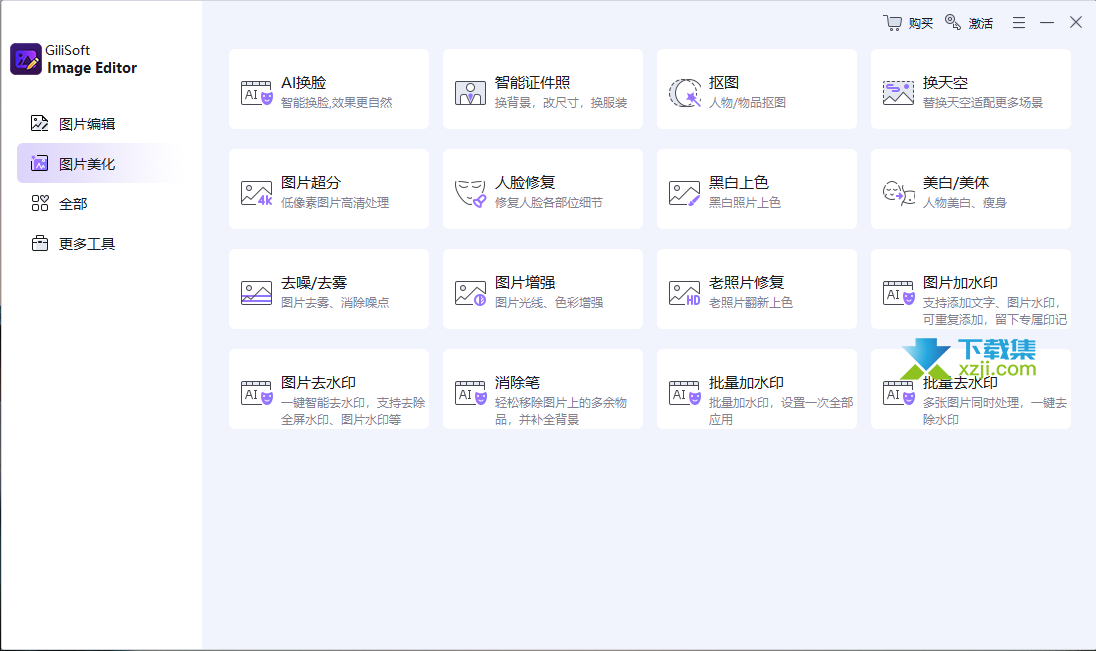The image size is (1096, 651).
Task: Click the shopping cart icon
Action: pyautogui.click(x=893, y=23)
